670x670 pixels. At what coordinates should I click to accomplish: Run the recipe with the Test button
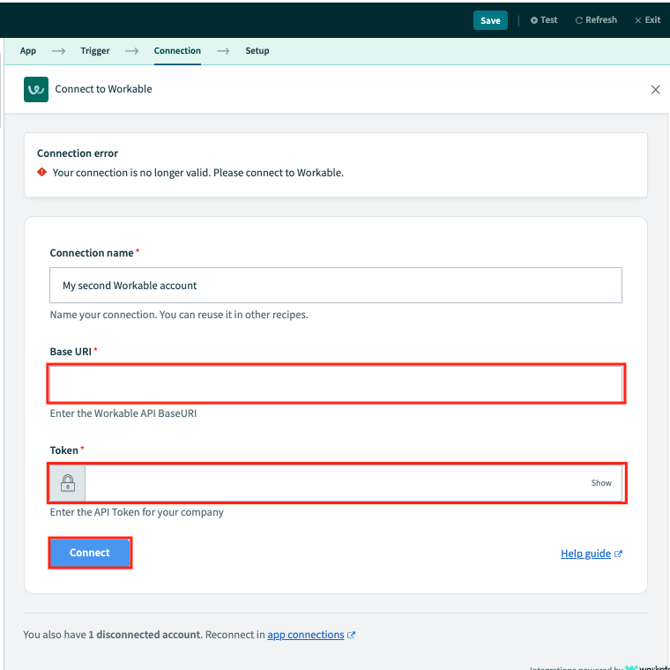coord(544,20)
